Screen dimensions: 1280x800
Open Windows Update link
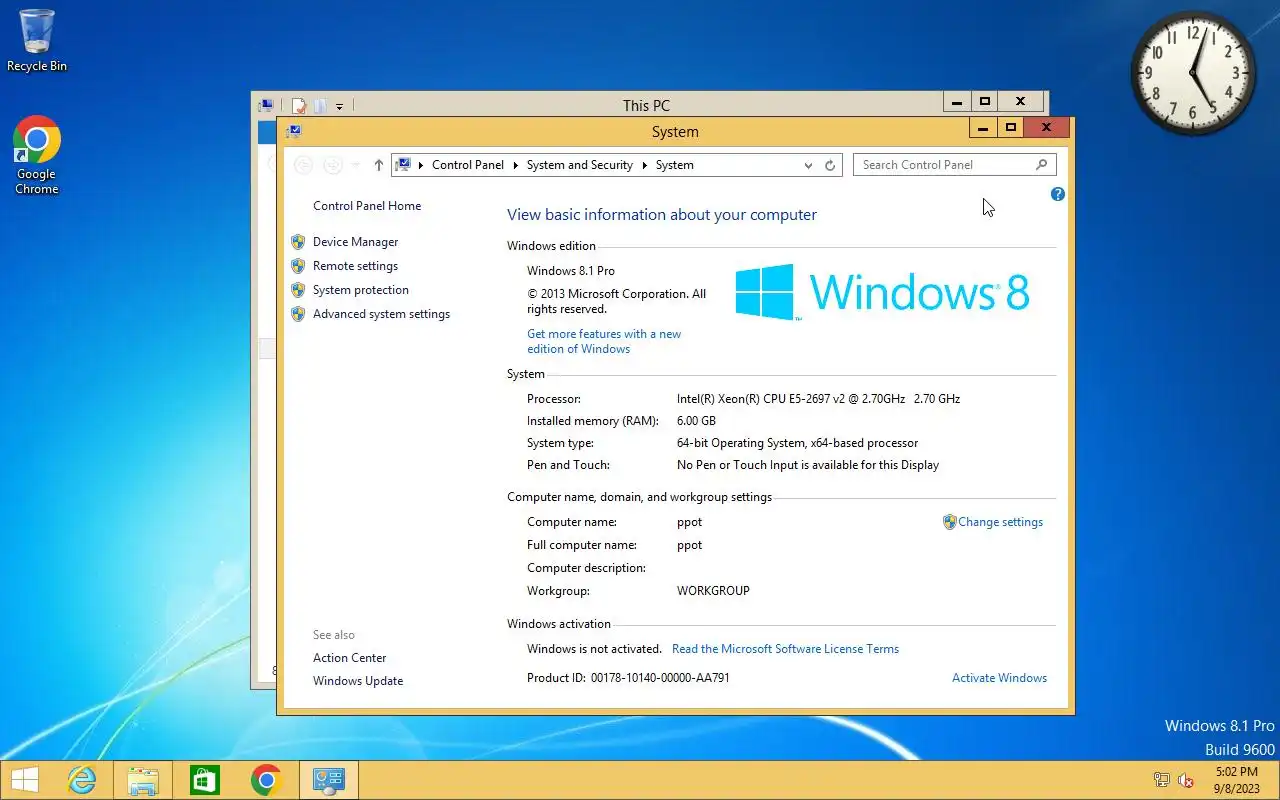click(358, 681)
